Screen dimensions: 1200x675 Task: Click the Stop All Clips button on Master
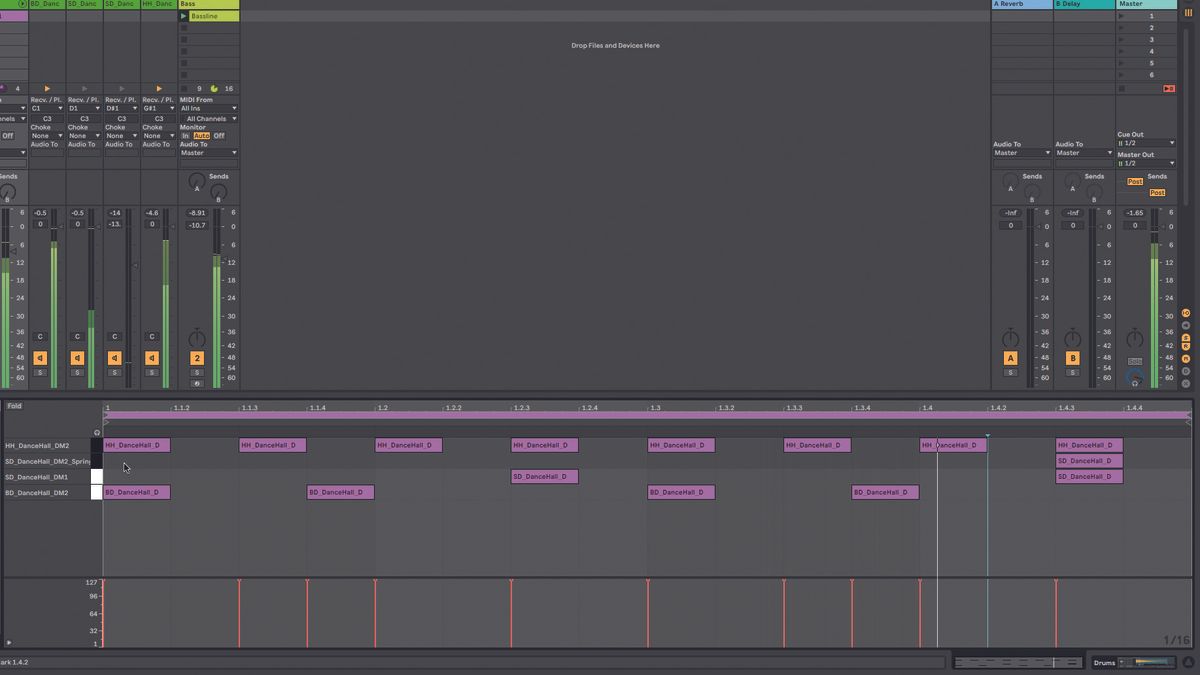(x=1169, y=88)
